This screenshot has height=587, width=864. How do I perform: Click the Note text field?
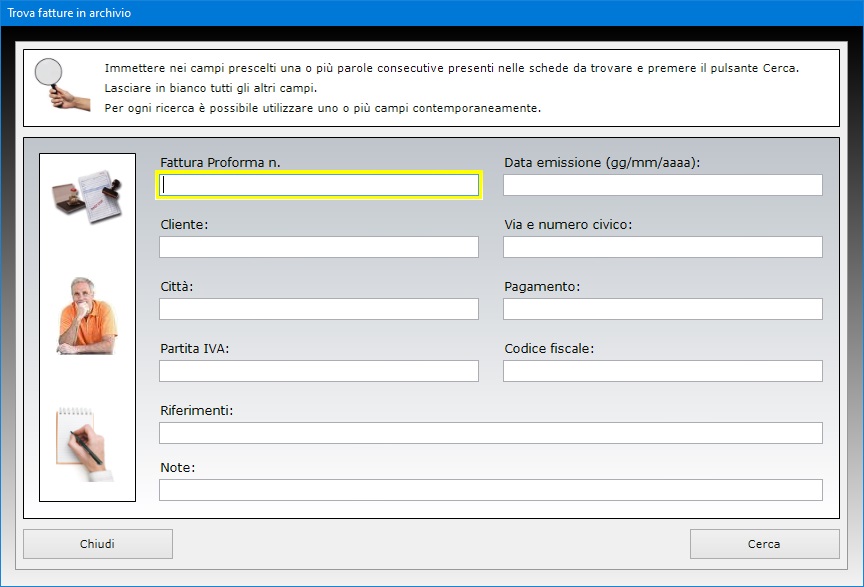click(x=490, y=490)
